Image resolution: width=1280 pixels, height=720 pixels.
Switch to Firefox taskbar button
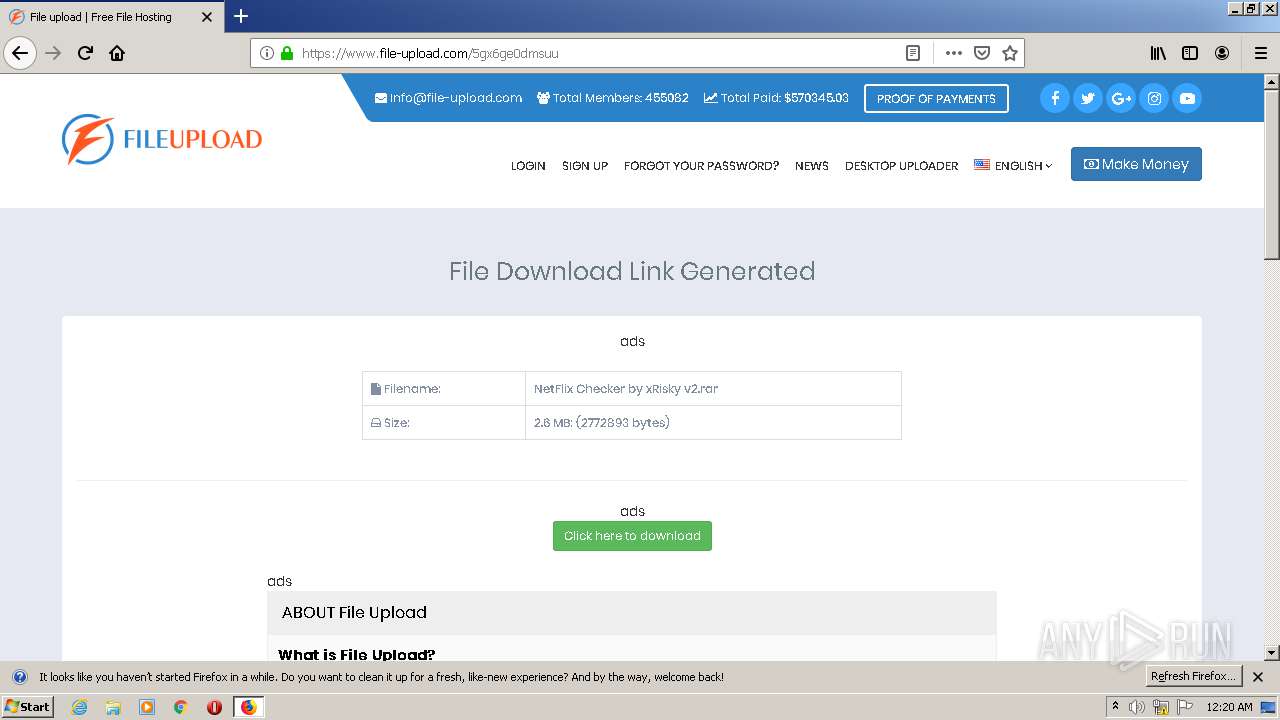(x=248, y=707)
